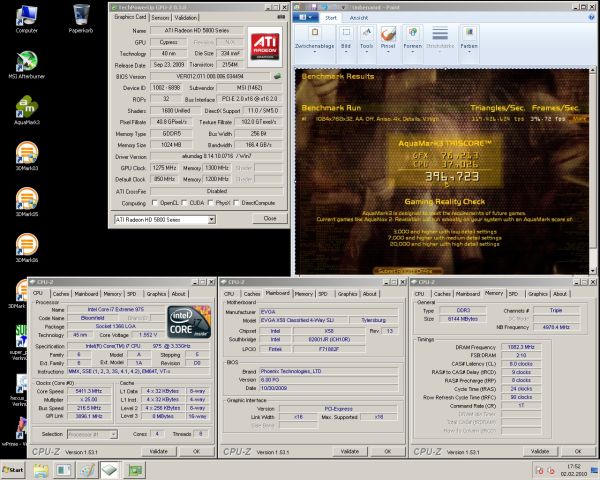This screenshot has height=480, width=600.
Task: Click the CPU-Z taskbar icon
Action: tap(111, 470)
